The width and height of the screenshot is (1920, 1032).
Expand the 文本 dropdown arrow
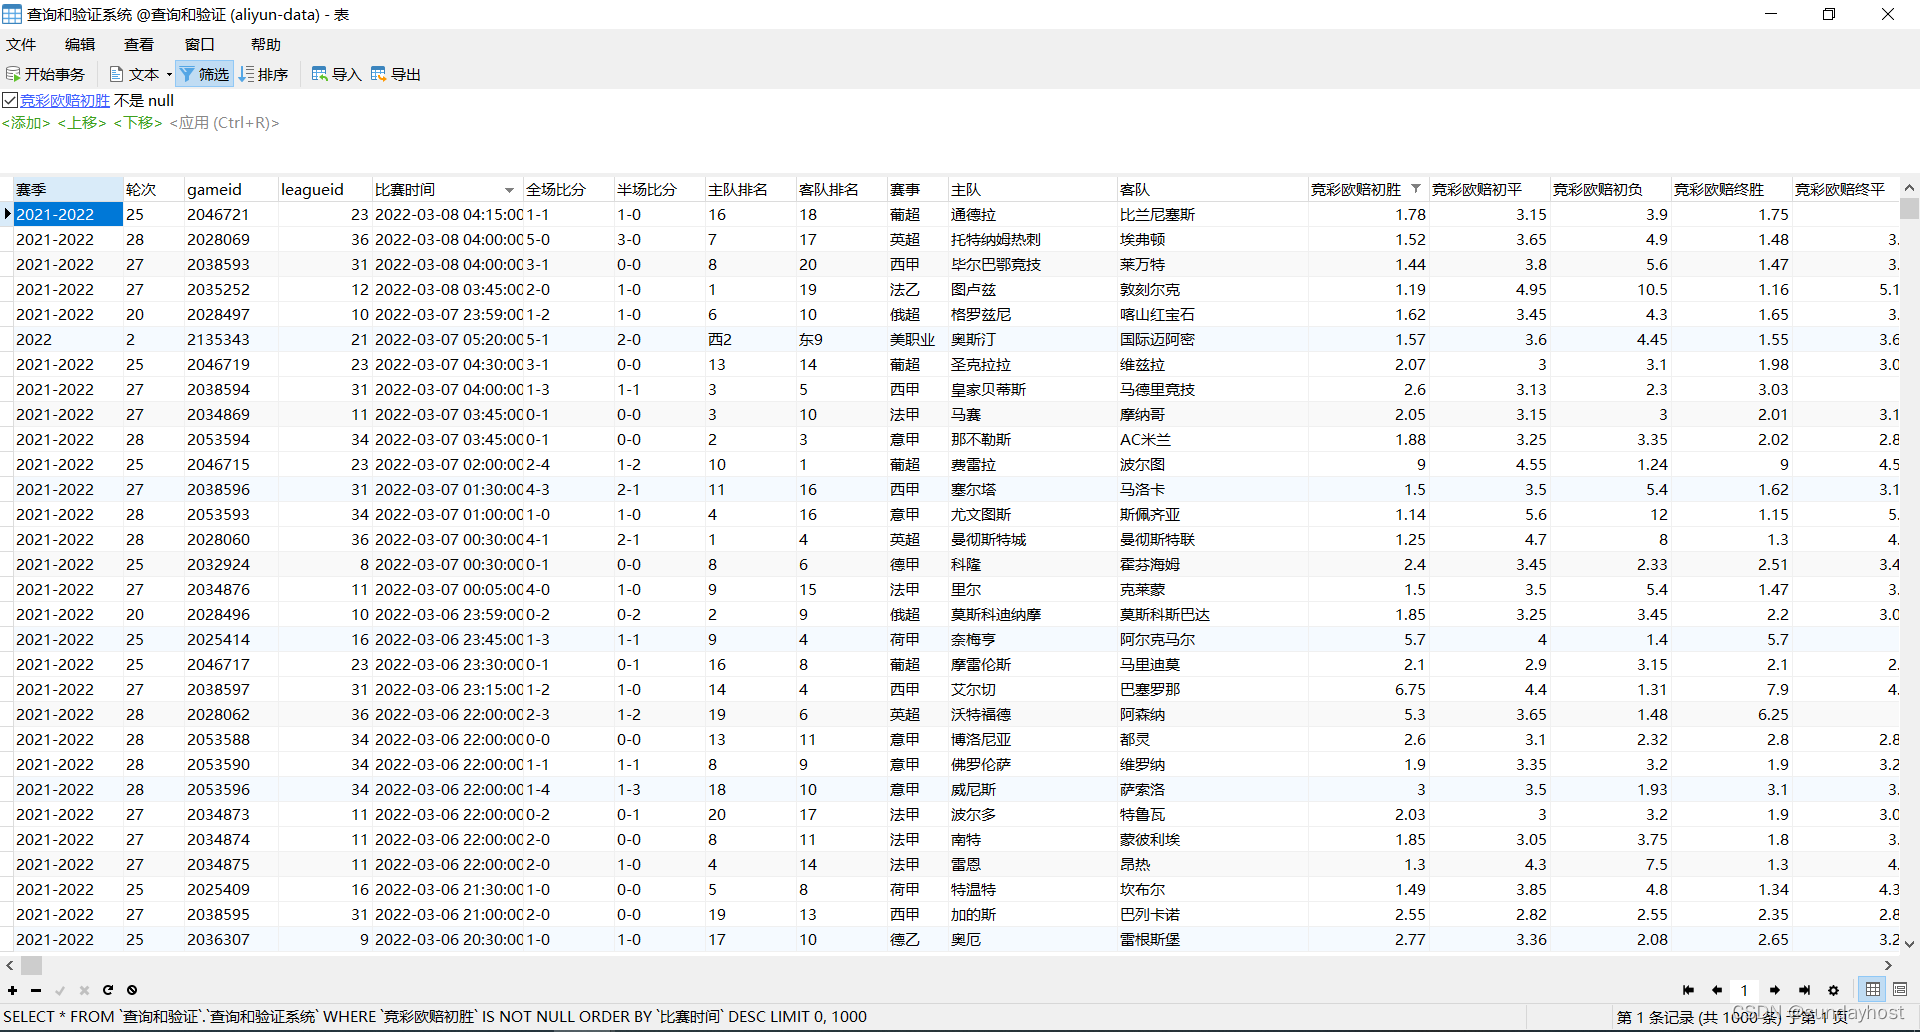(x=169, y=74)
